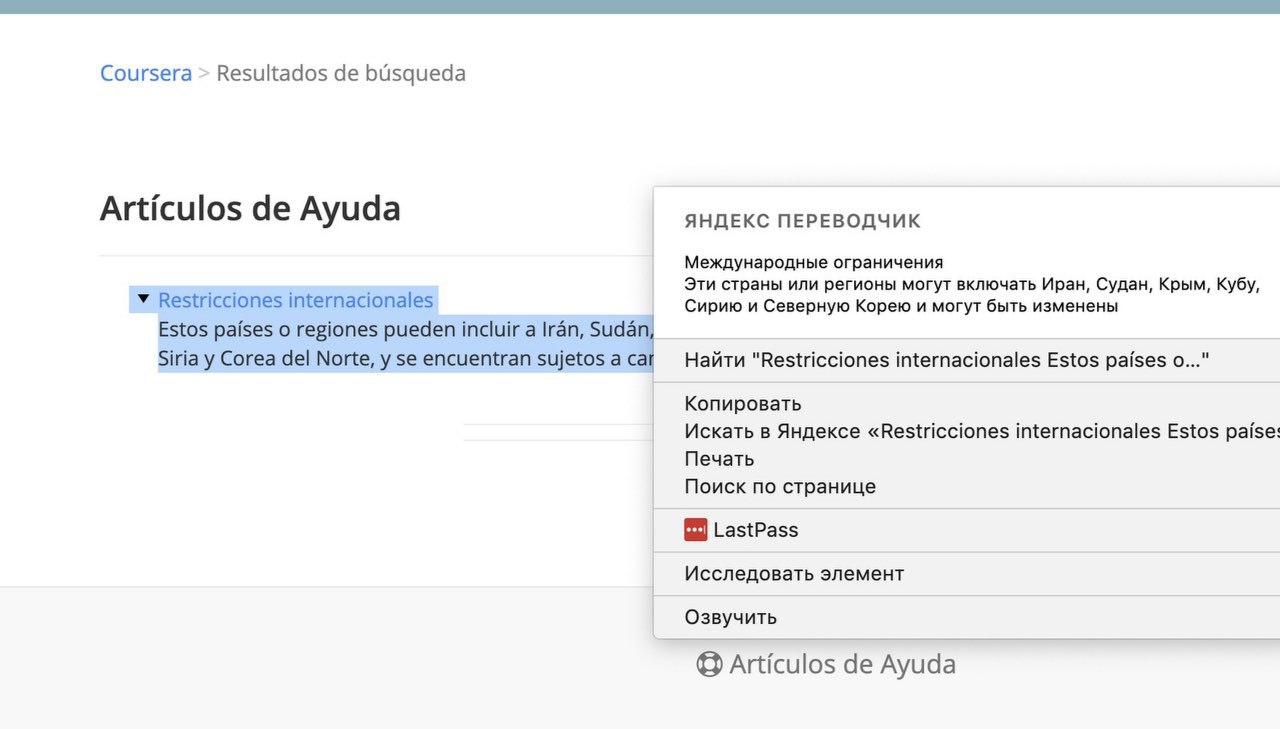Open the footer Artículos de Ayuda link
1280x729 pixels.
pos(843,664)
